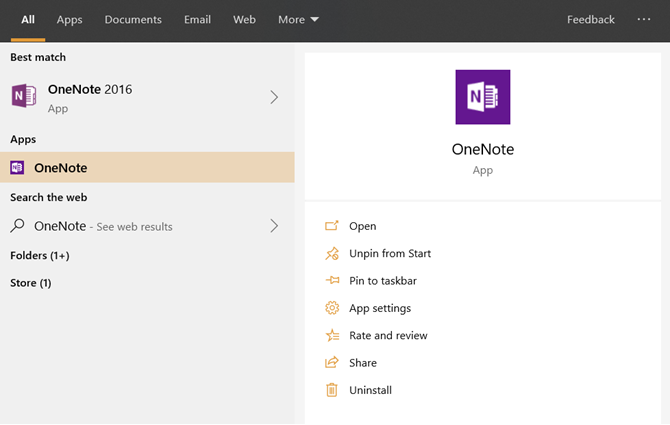The image size is (670, 425).
Task: Expand the OneNote web results arrow
Action: click(x=274, y=226)
